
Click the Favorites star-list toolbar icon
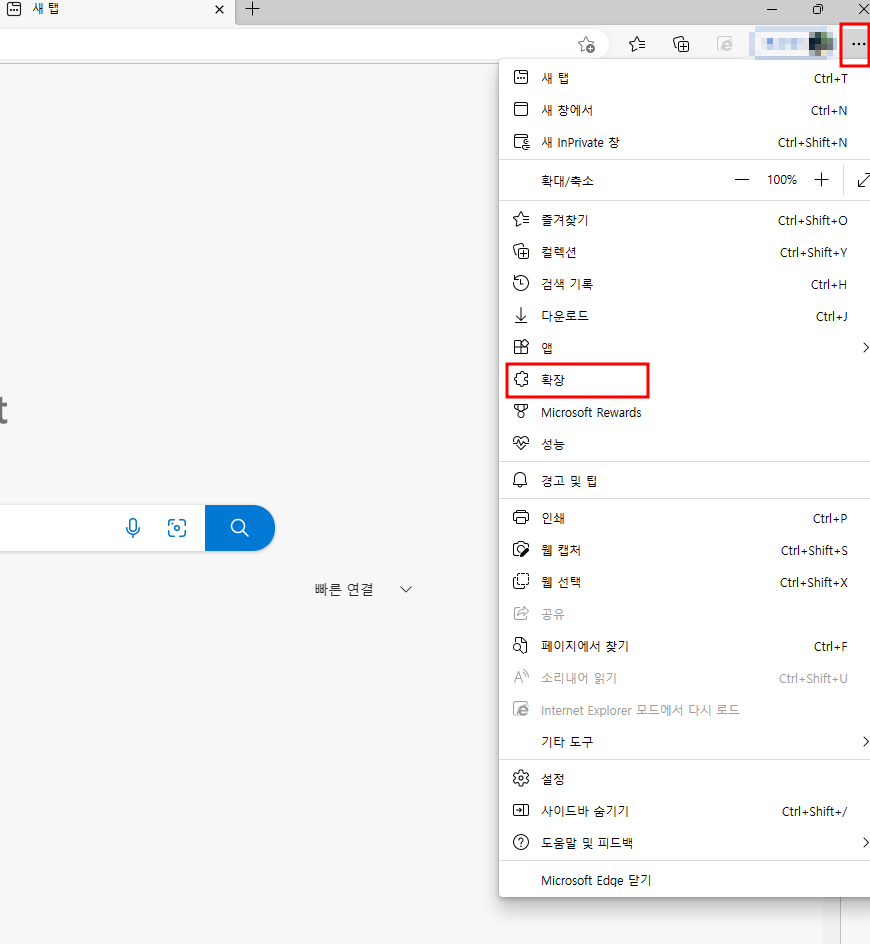(636, 44)
